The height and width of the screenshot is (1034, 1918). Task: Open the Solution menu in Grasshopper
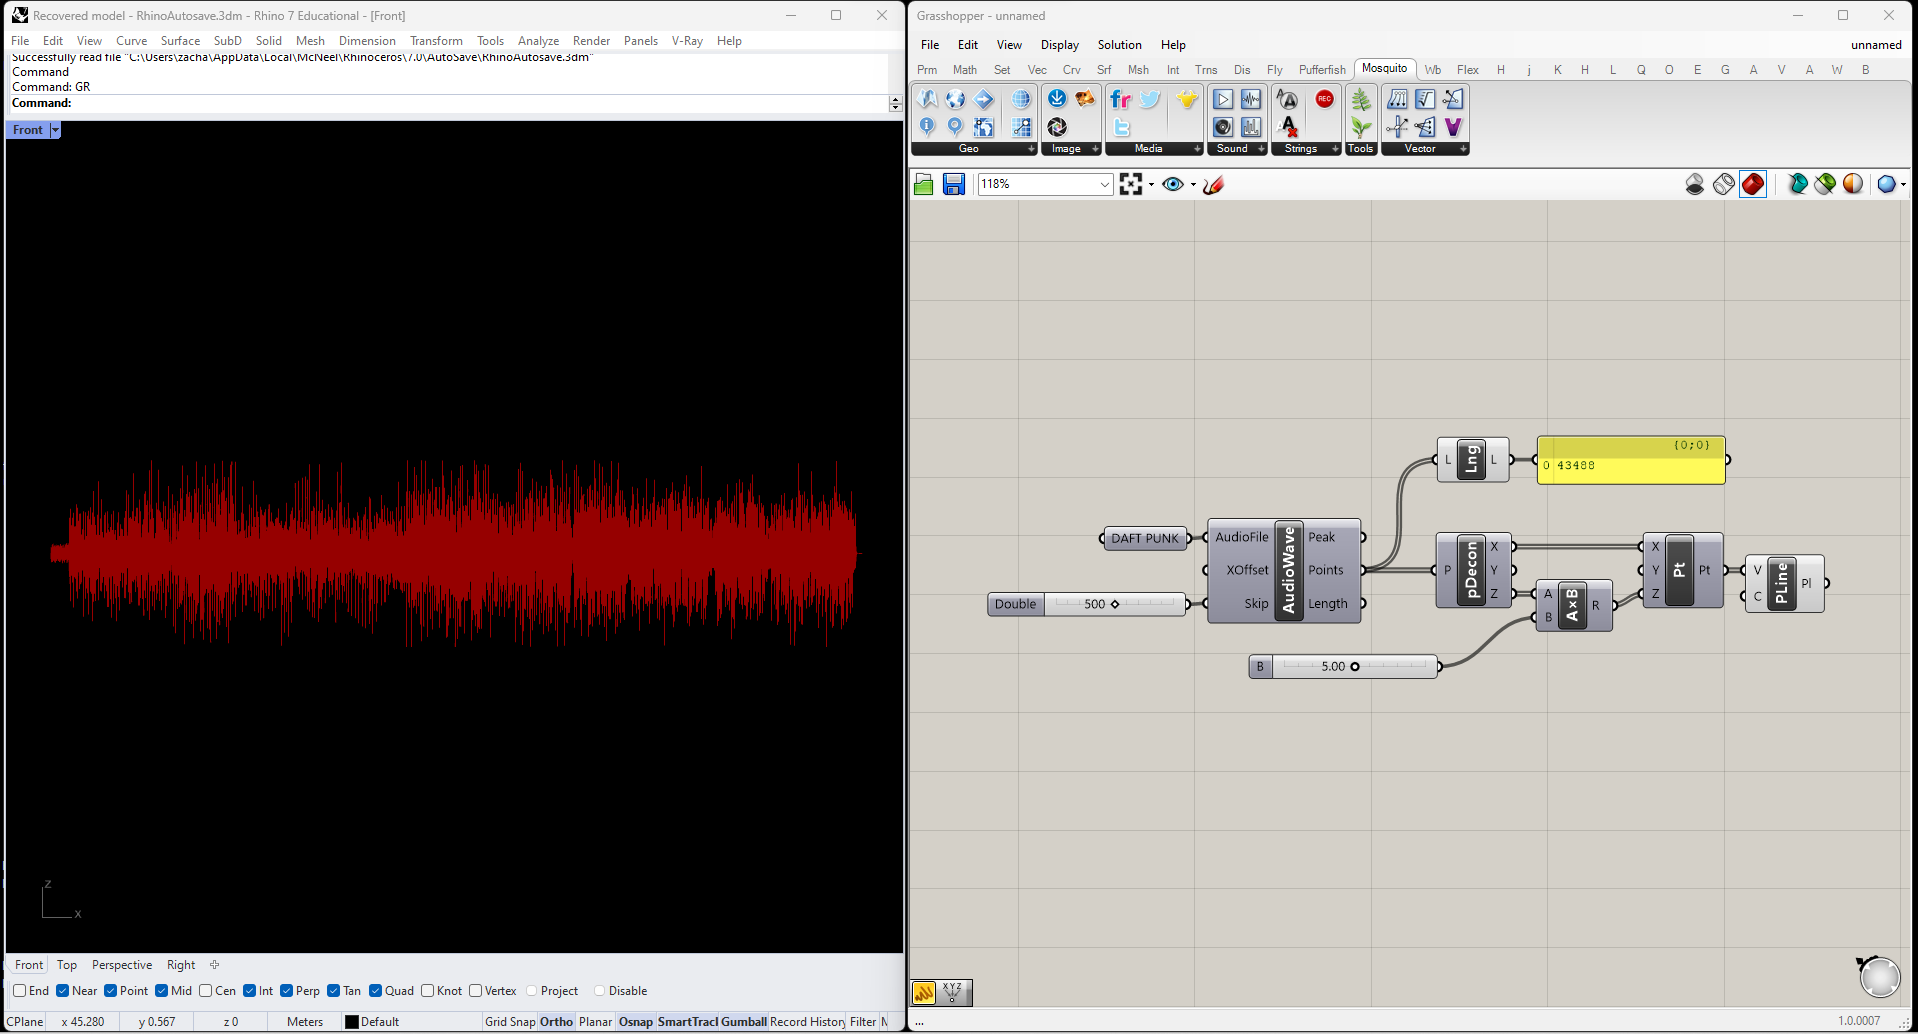click(1119, 45)
